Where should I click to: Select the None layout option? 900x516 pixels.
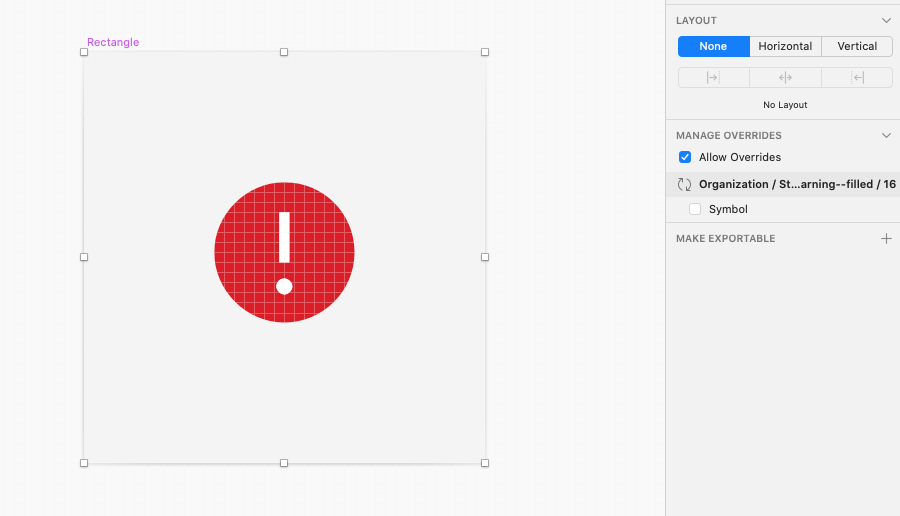[x=713, y=46]
